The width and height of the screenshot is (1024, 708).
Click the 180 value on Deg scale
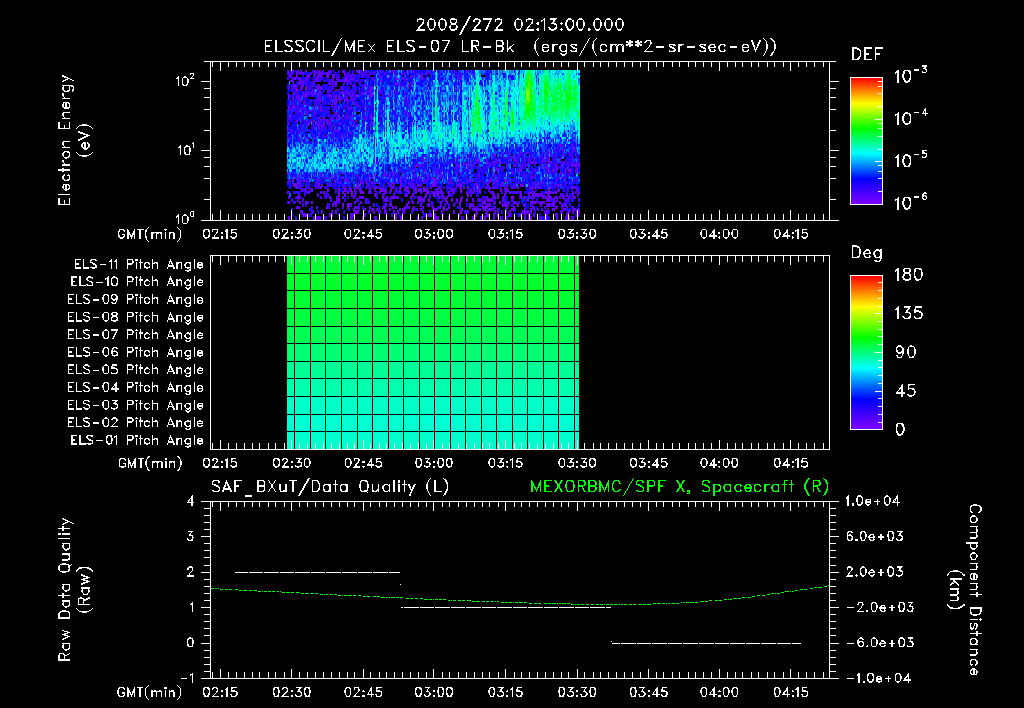pos(908,274)
